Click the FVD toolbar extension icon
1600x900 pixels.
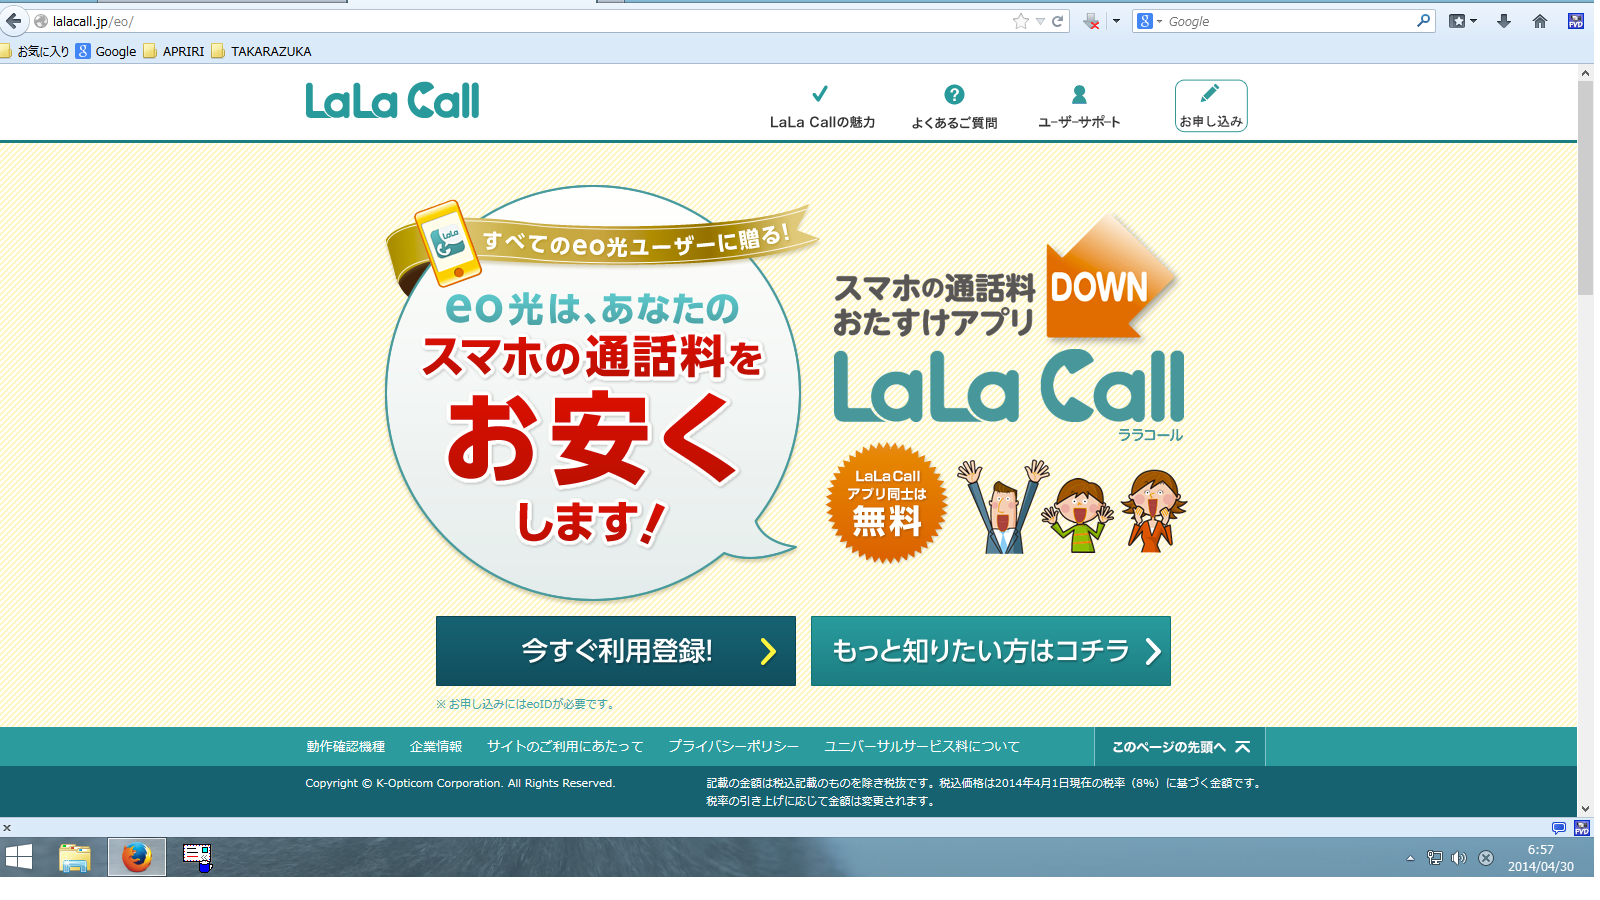1576,21
